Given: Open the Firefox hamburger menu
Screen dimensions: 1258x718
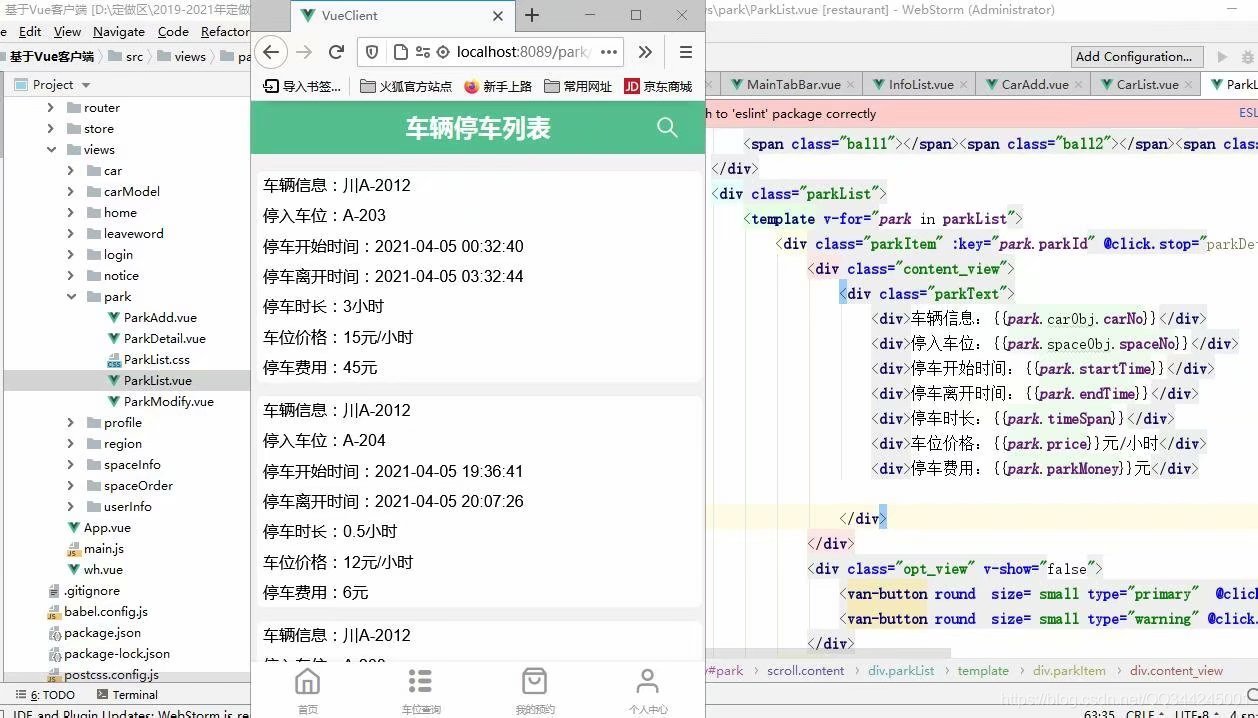Looking at the screenshot, I should point(685,52).
